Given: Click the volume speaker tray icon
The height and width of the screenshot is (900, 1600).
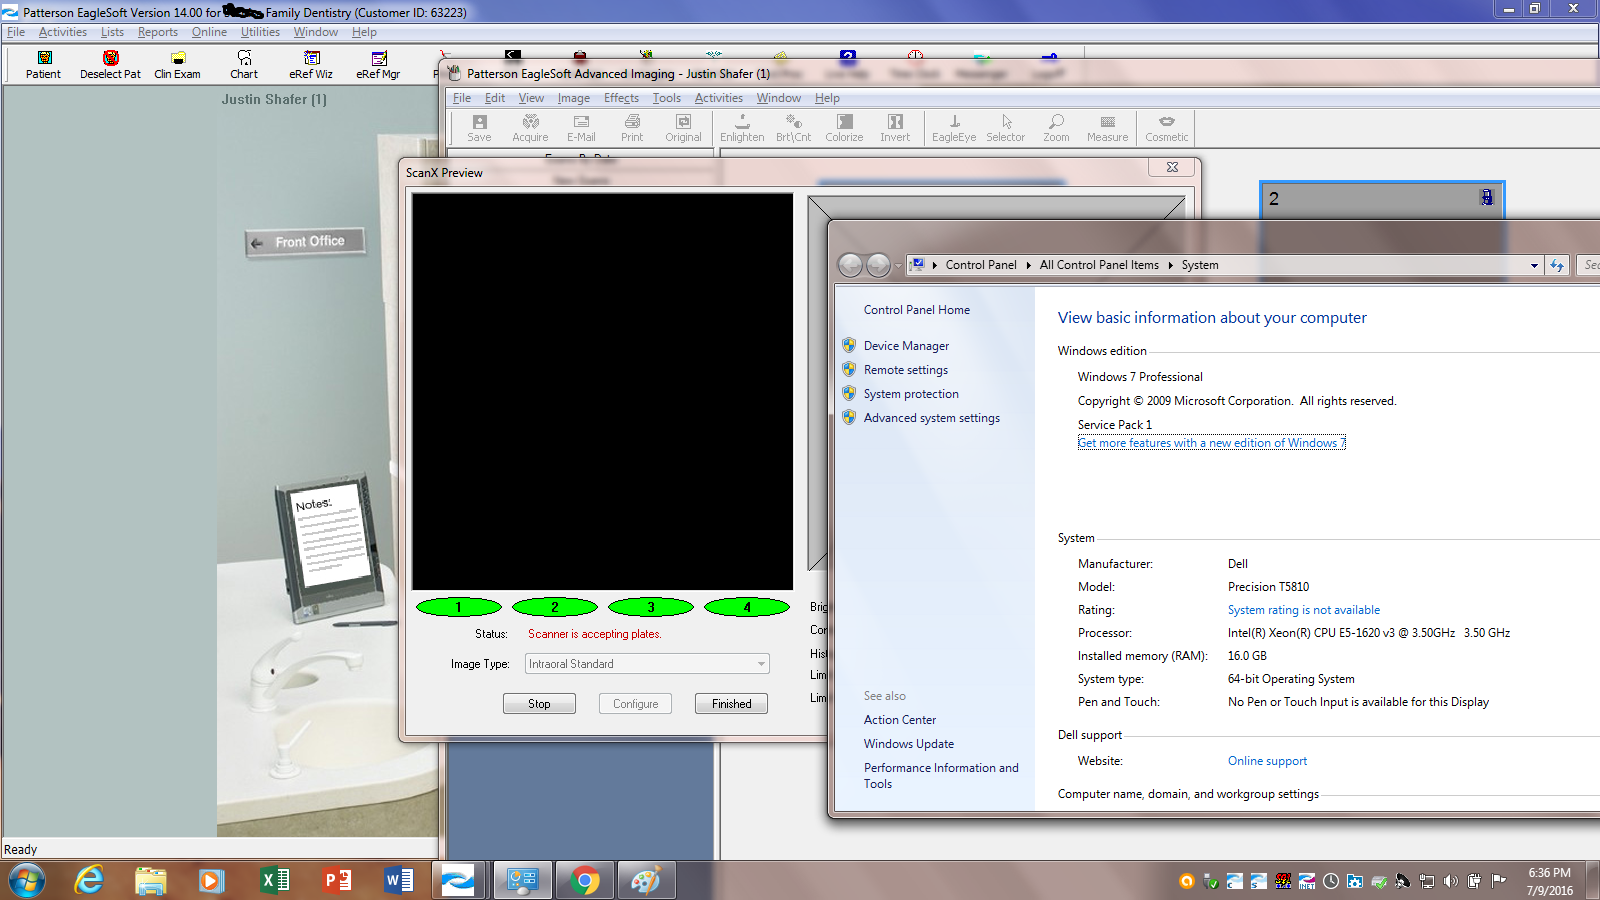Looking at the screenshot, I should pyautogui.click(x=1450, y=881).
